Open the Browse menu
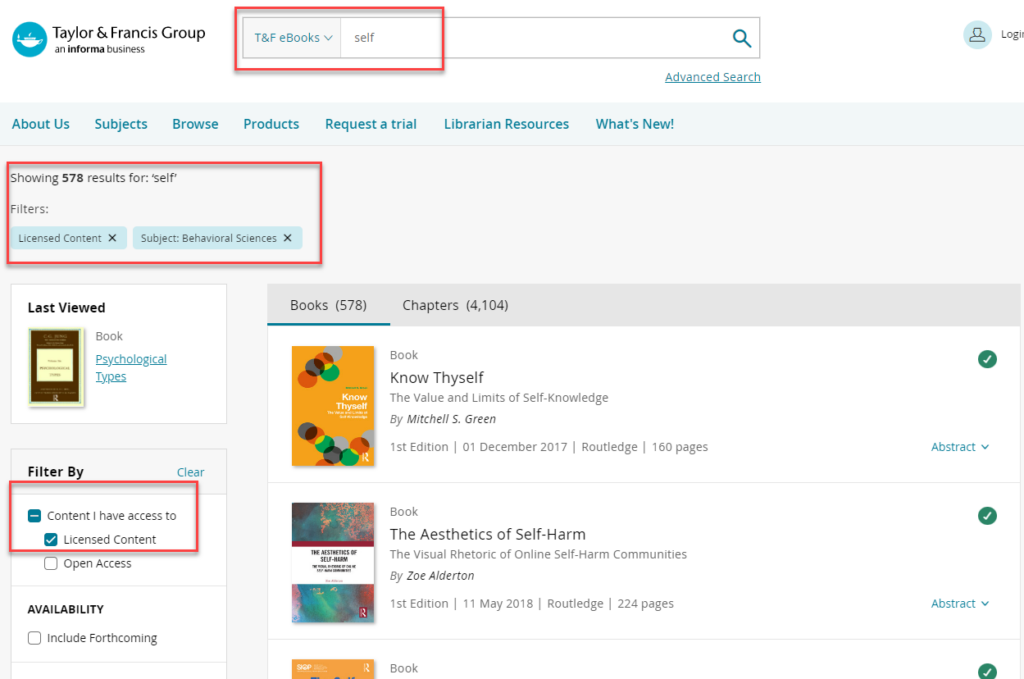This screenshot has height=679, width=1024. 195,124
